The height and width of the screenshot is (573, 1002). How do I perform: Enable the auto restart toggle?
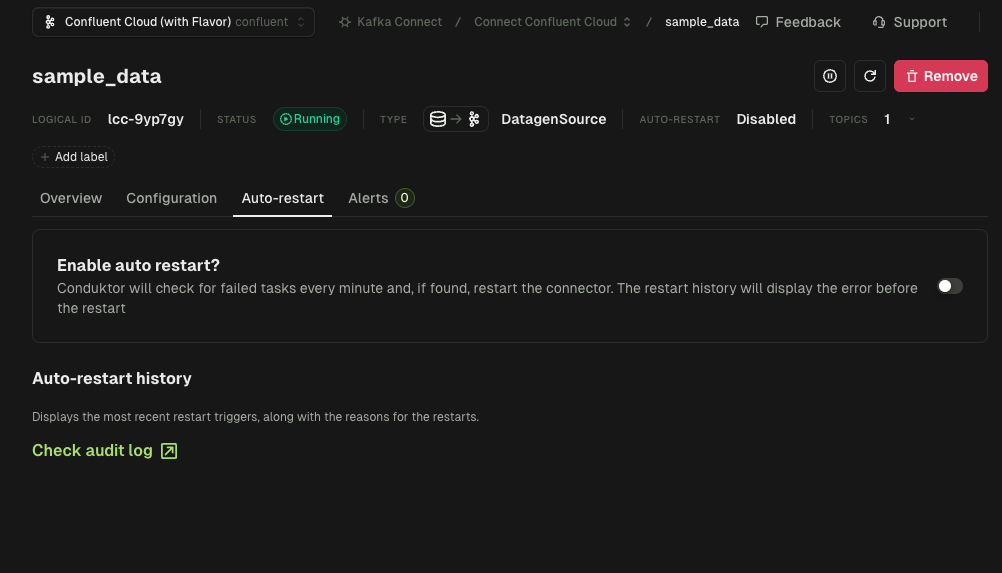point(949,286)
